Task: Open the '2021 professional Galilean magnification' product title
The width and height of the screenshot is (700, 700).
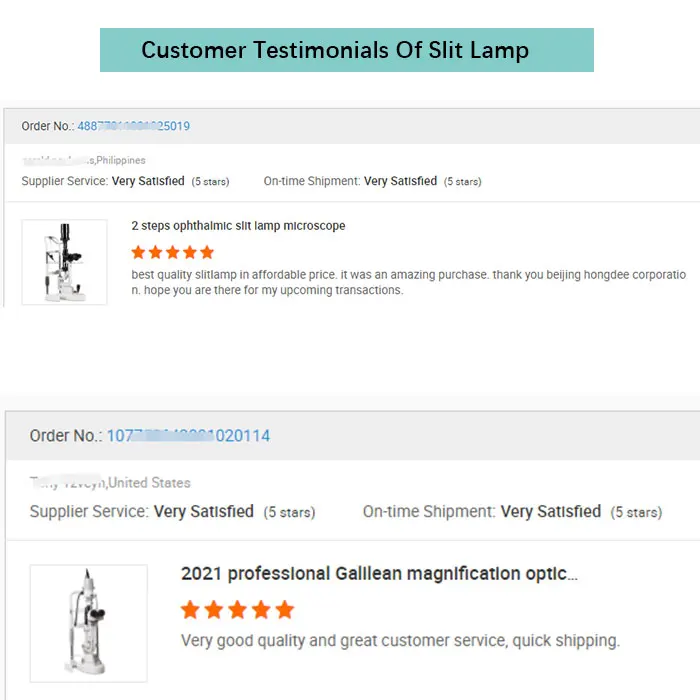Action: pos(379,574)
